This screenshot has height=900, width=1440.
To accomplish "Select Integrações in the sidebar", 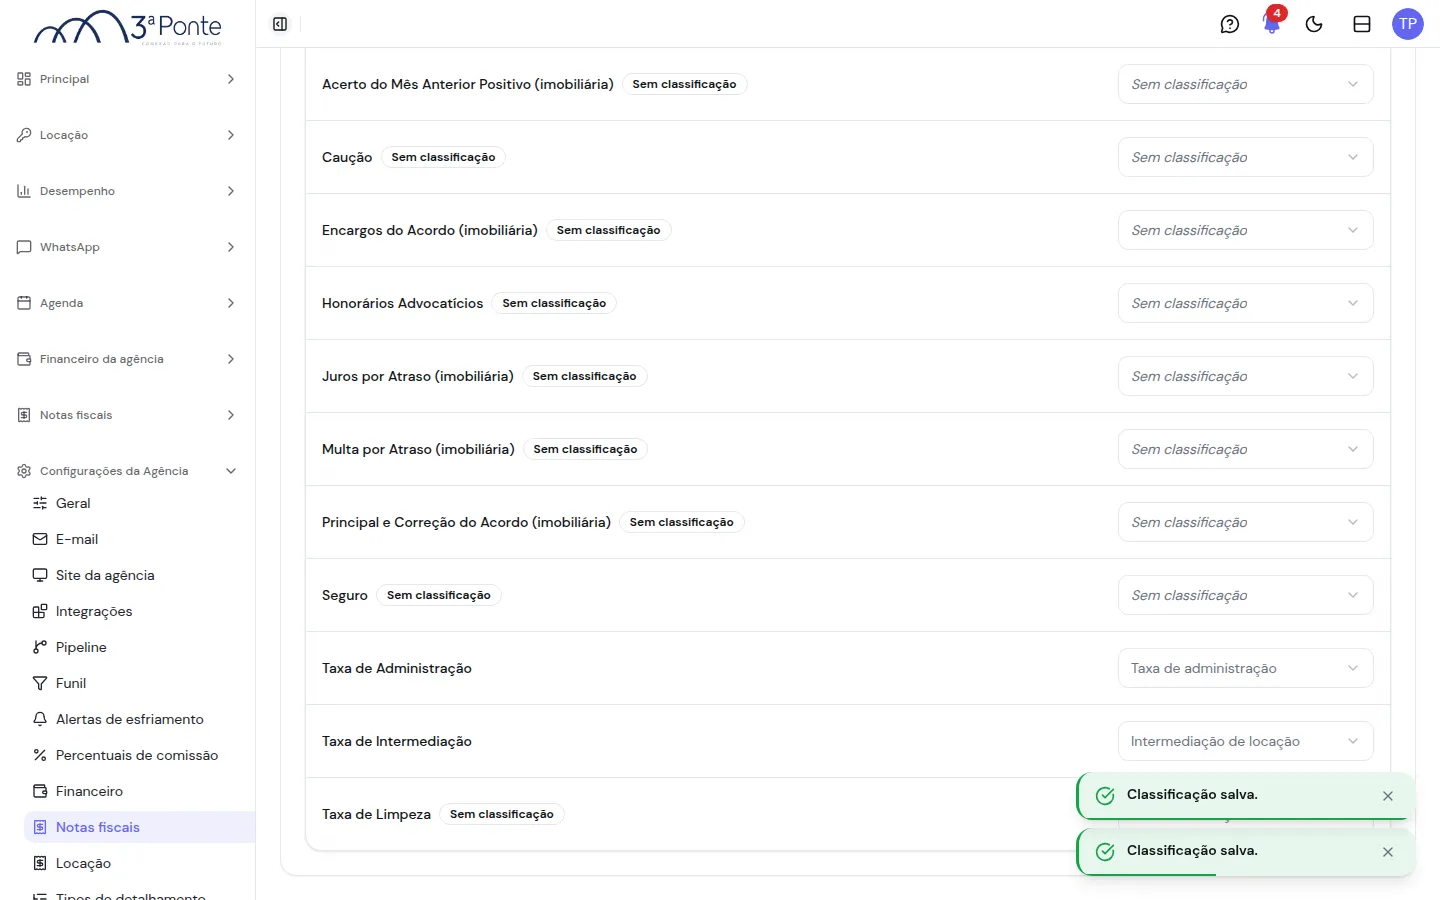I will point(140,611).
